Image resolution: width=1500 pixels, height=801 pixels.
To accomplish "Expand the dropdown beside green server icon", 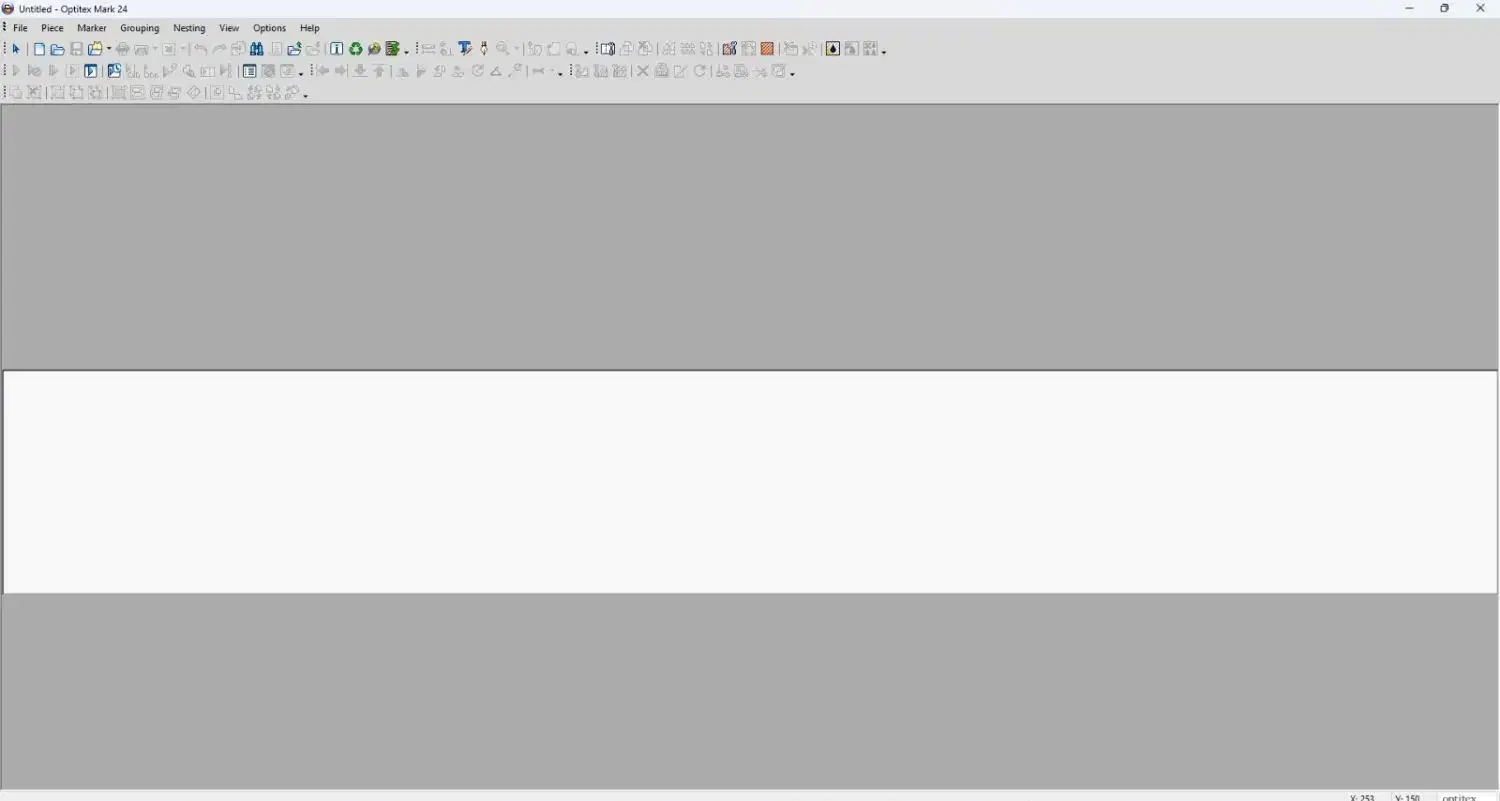I will pyautogui.click(x=406, y=51).
